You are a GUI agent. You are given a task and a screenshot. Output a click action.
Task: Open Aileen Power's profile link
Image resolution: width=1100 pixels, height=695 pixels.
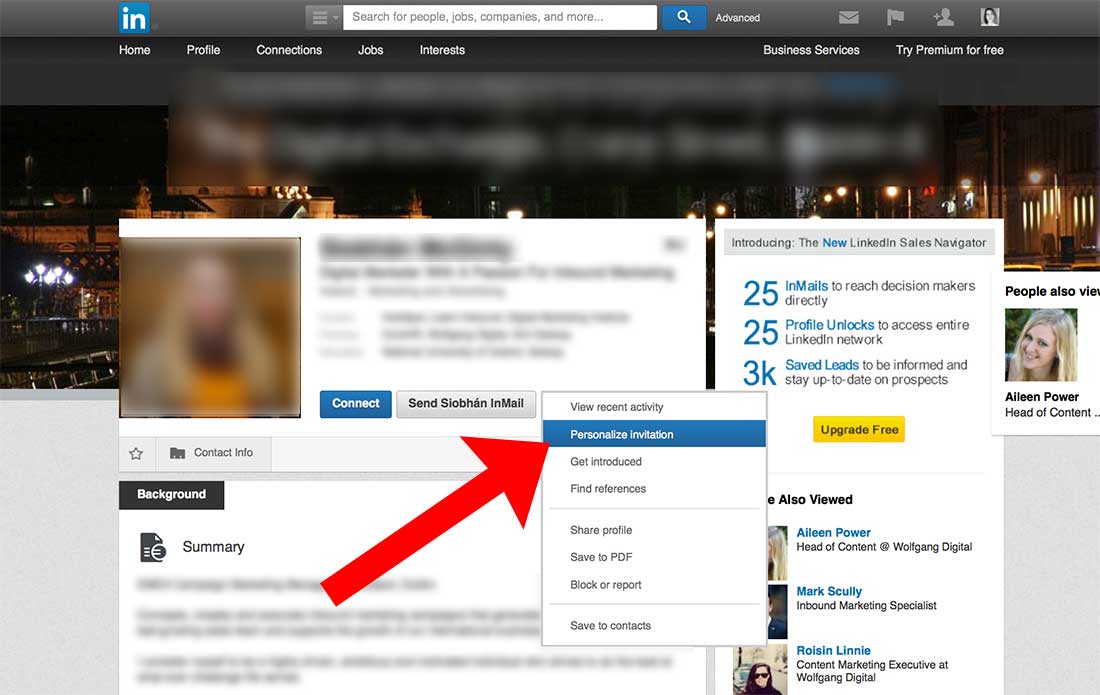(x=833, y=532)
